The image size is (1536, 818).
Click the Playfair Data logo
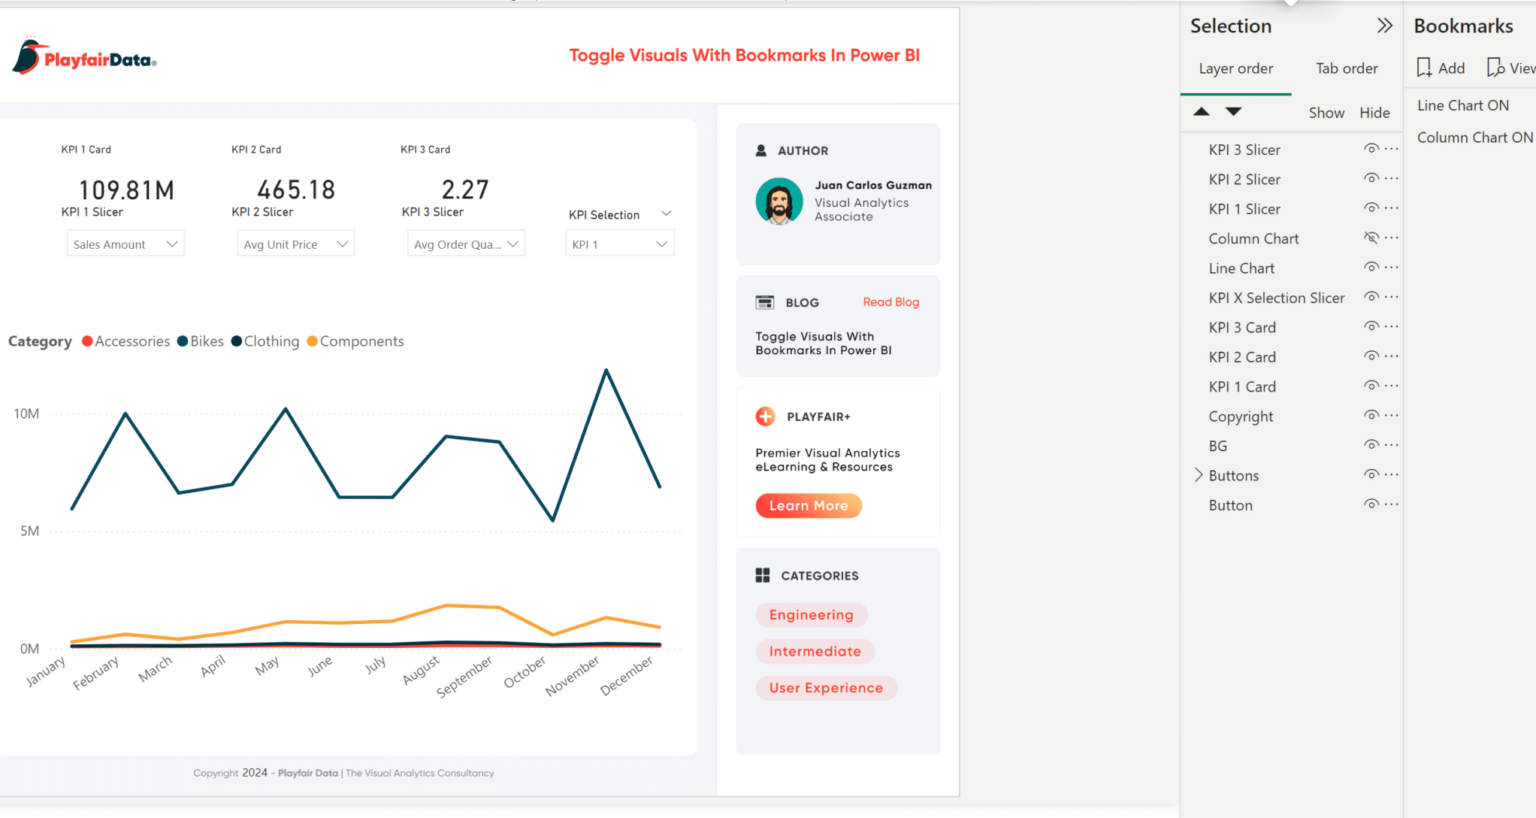(x=84, y=57)
